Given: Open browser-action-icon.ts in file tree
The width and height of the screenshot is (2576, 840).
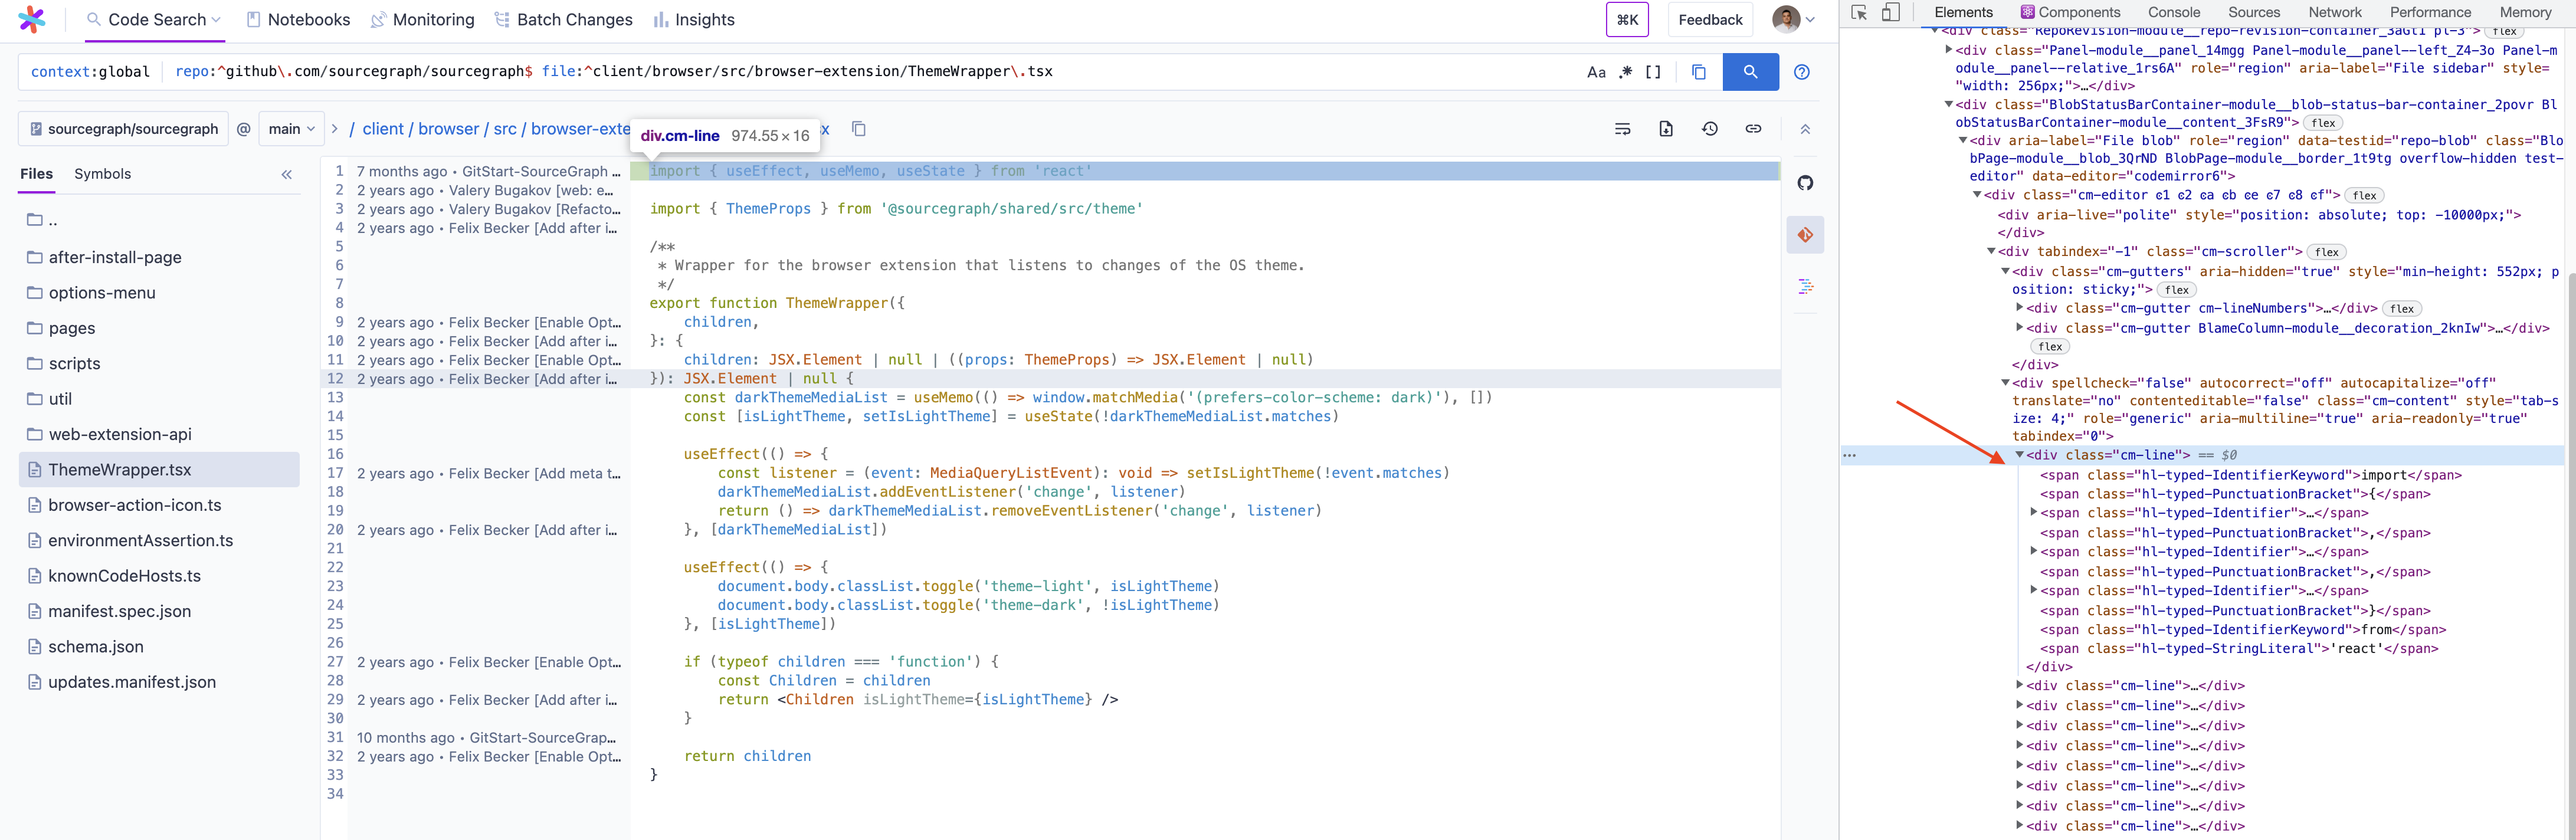Looking at the screenshot, I should (135, 505).
